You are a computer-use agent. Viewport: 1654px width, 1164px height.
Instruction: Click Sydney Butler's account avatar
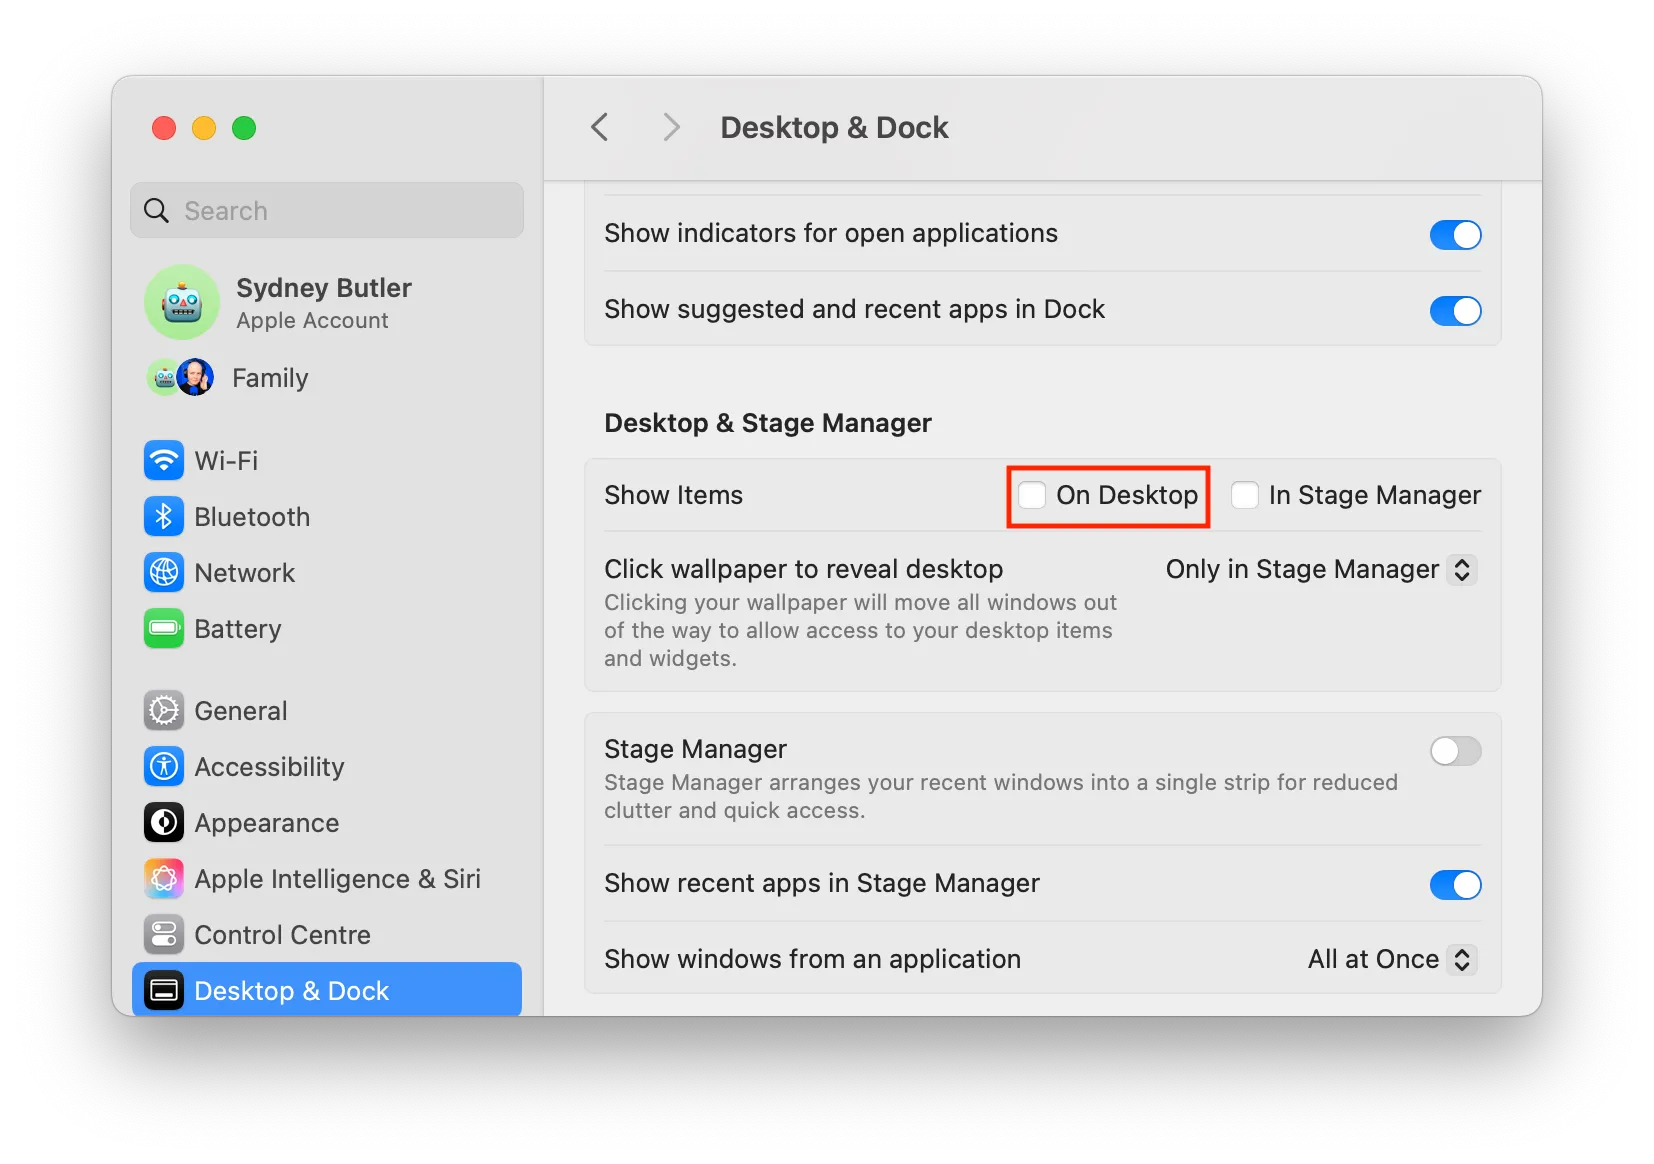(x=182, y=302)
